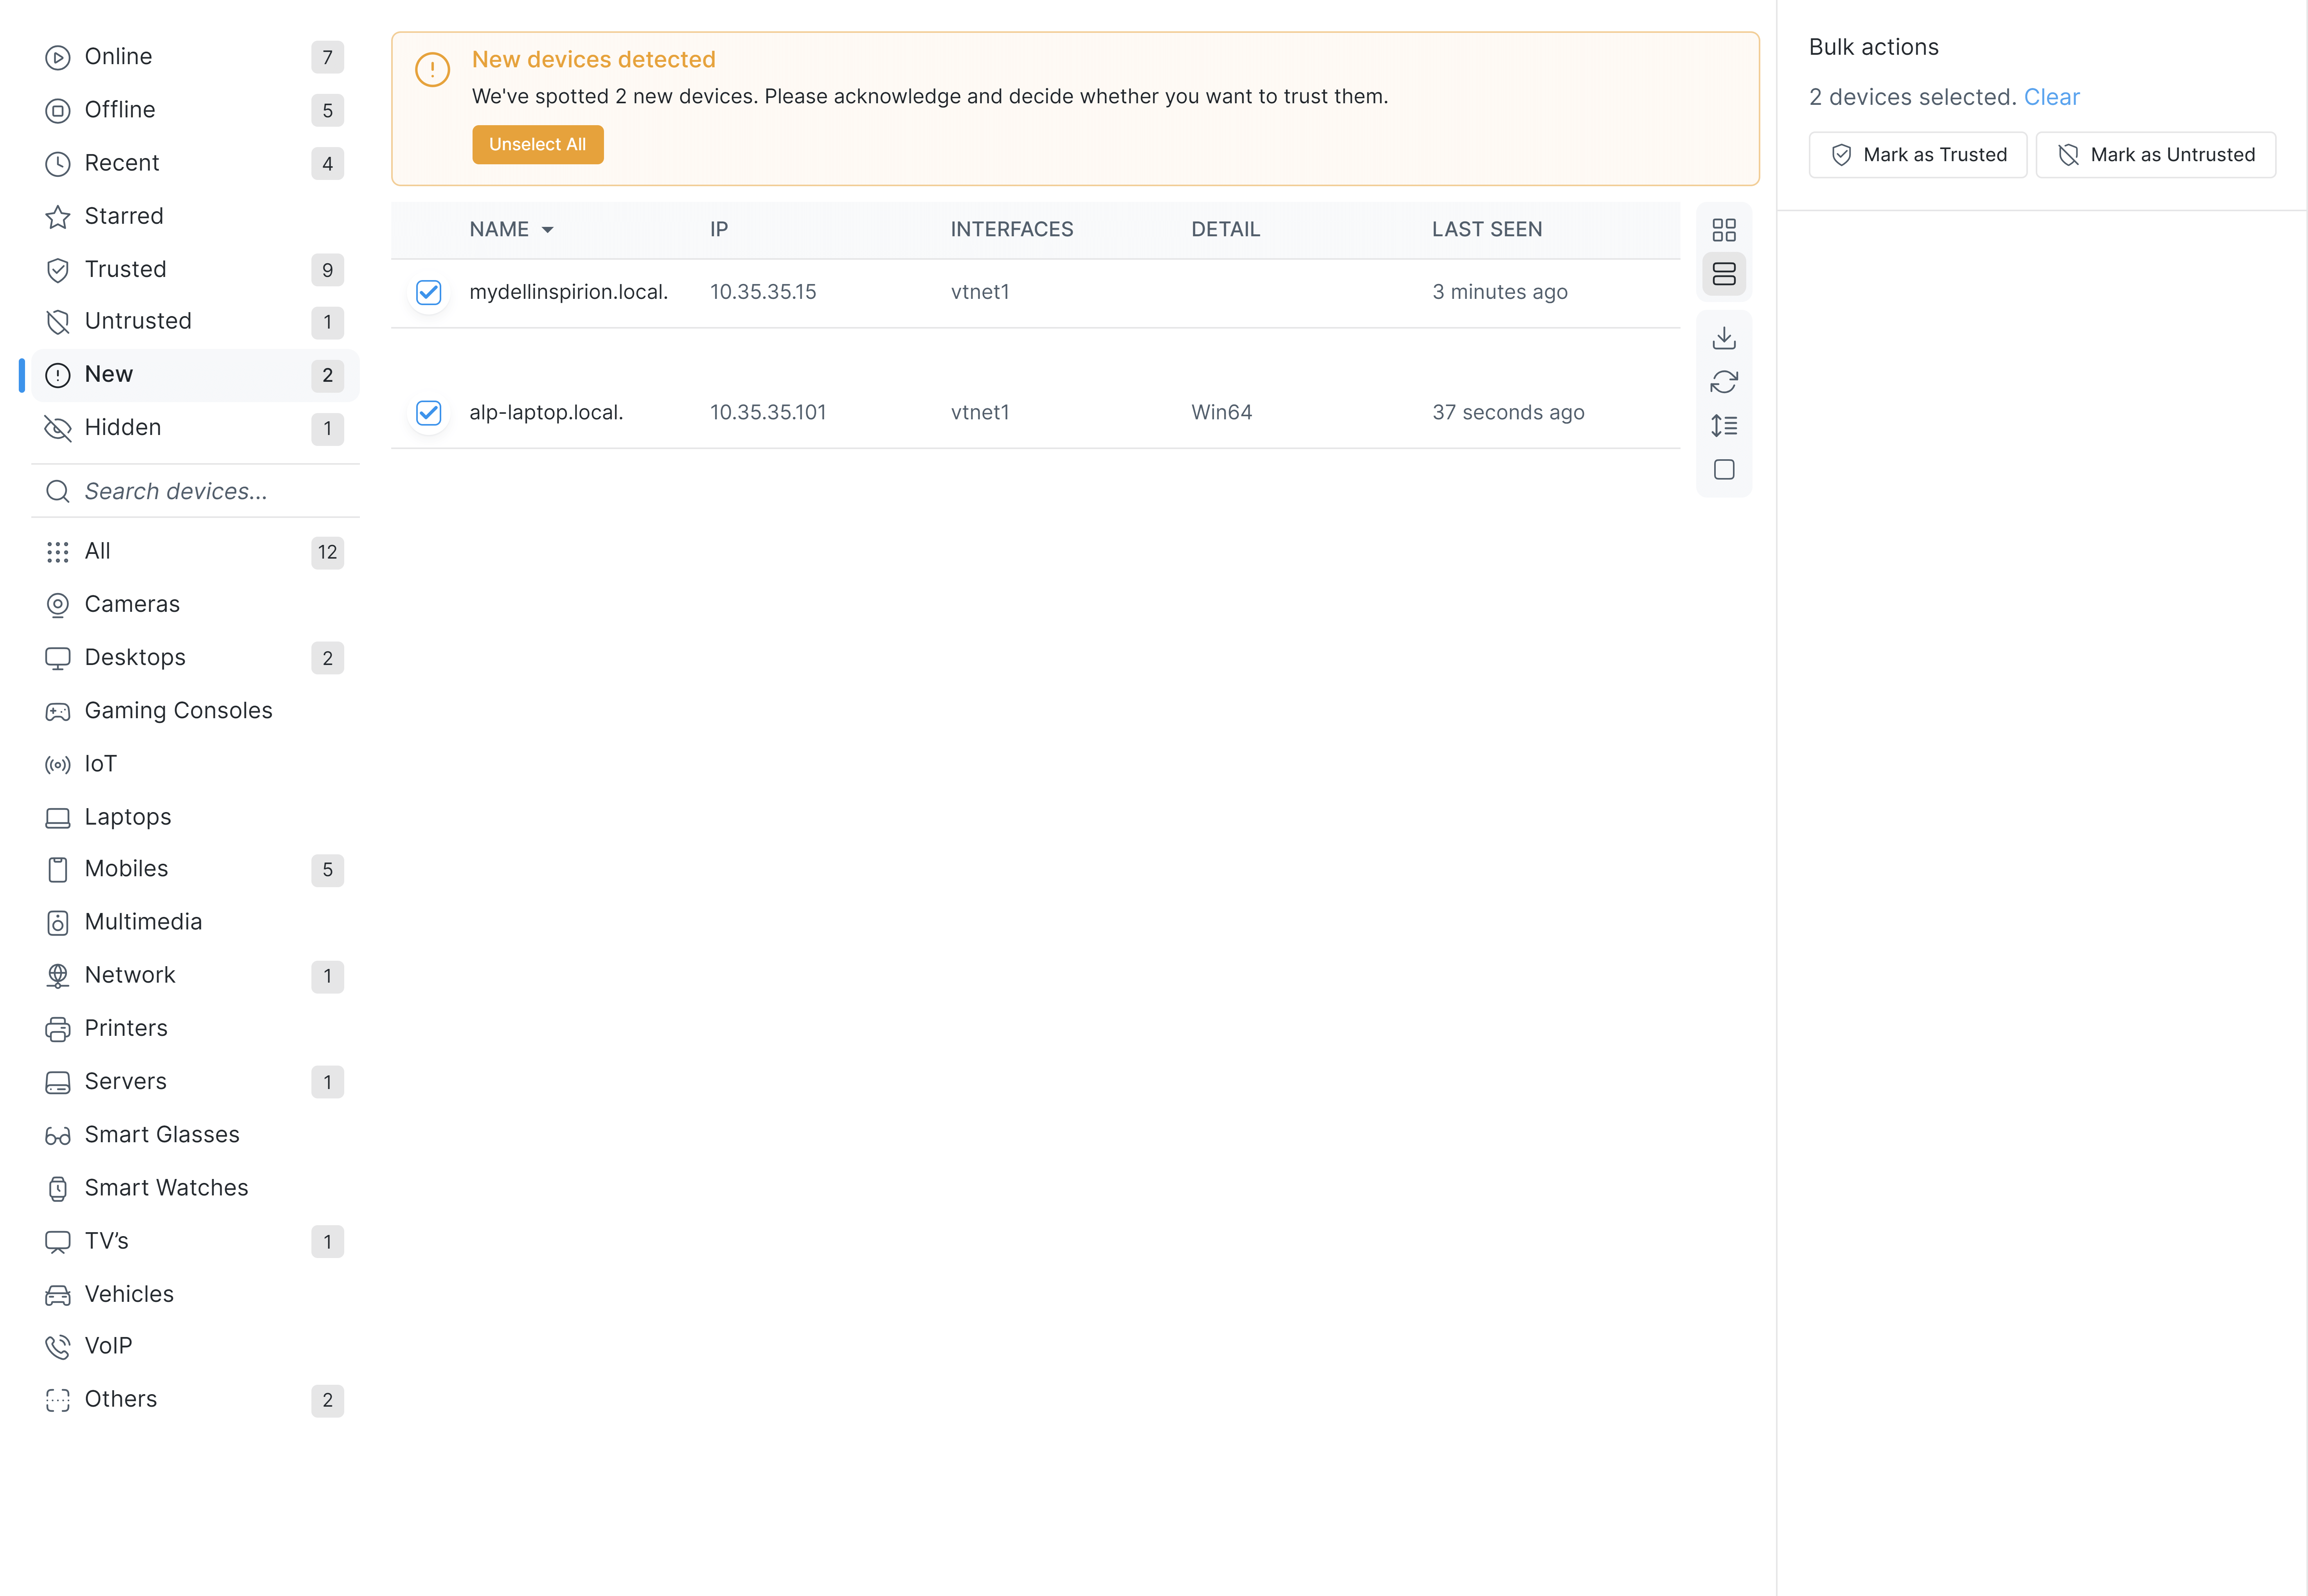2308x1596 pixels.
Task: Mark selected devices as Trusted
Action: 1918,155
